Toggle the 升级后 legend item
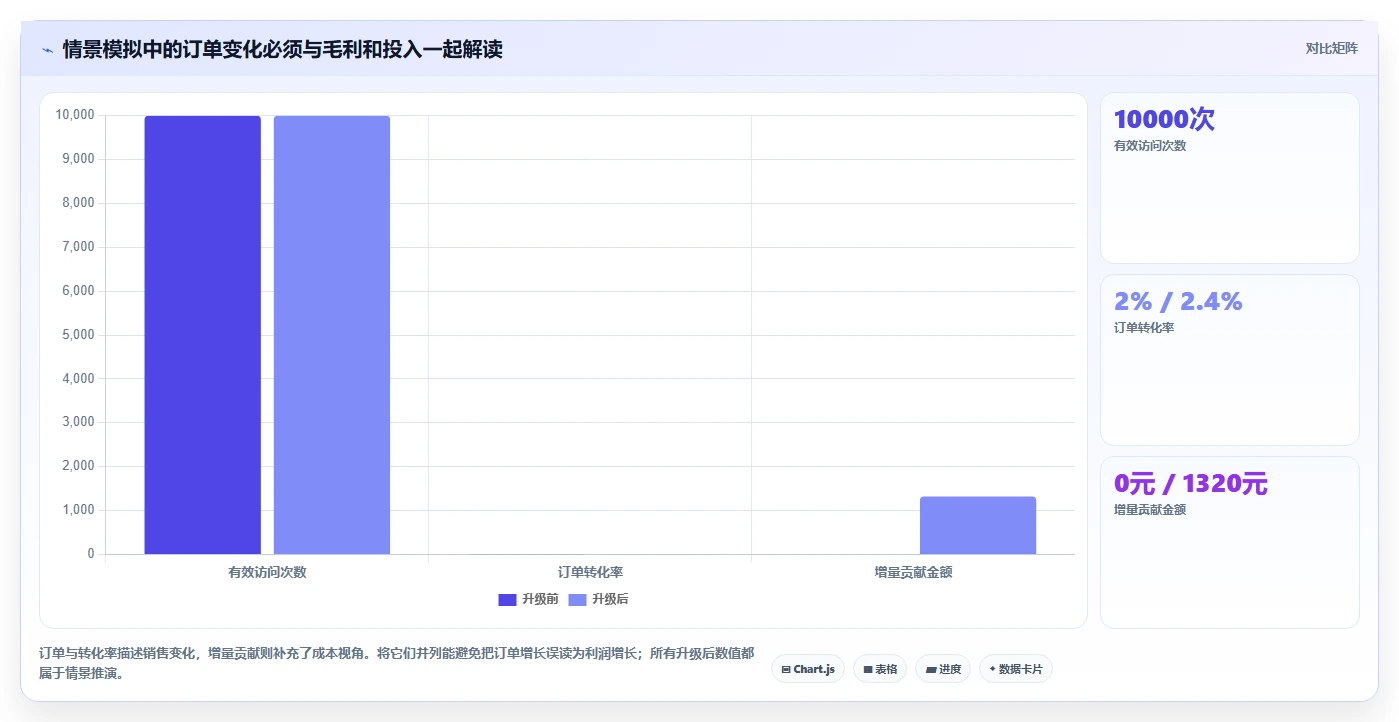 [x=598, y=599]
